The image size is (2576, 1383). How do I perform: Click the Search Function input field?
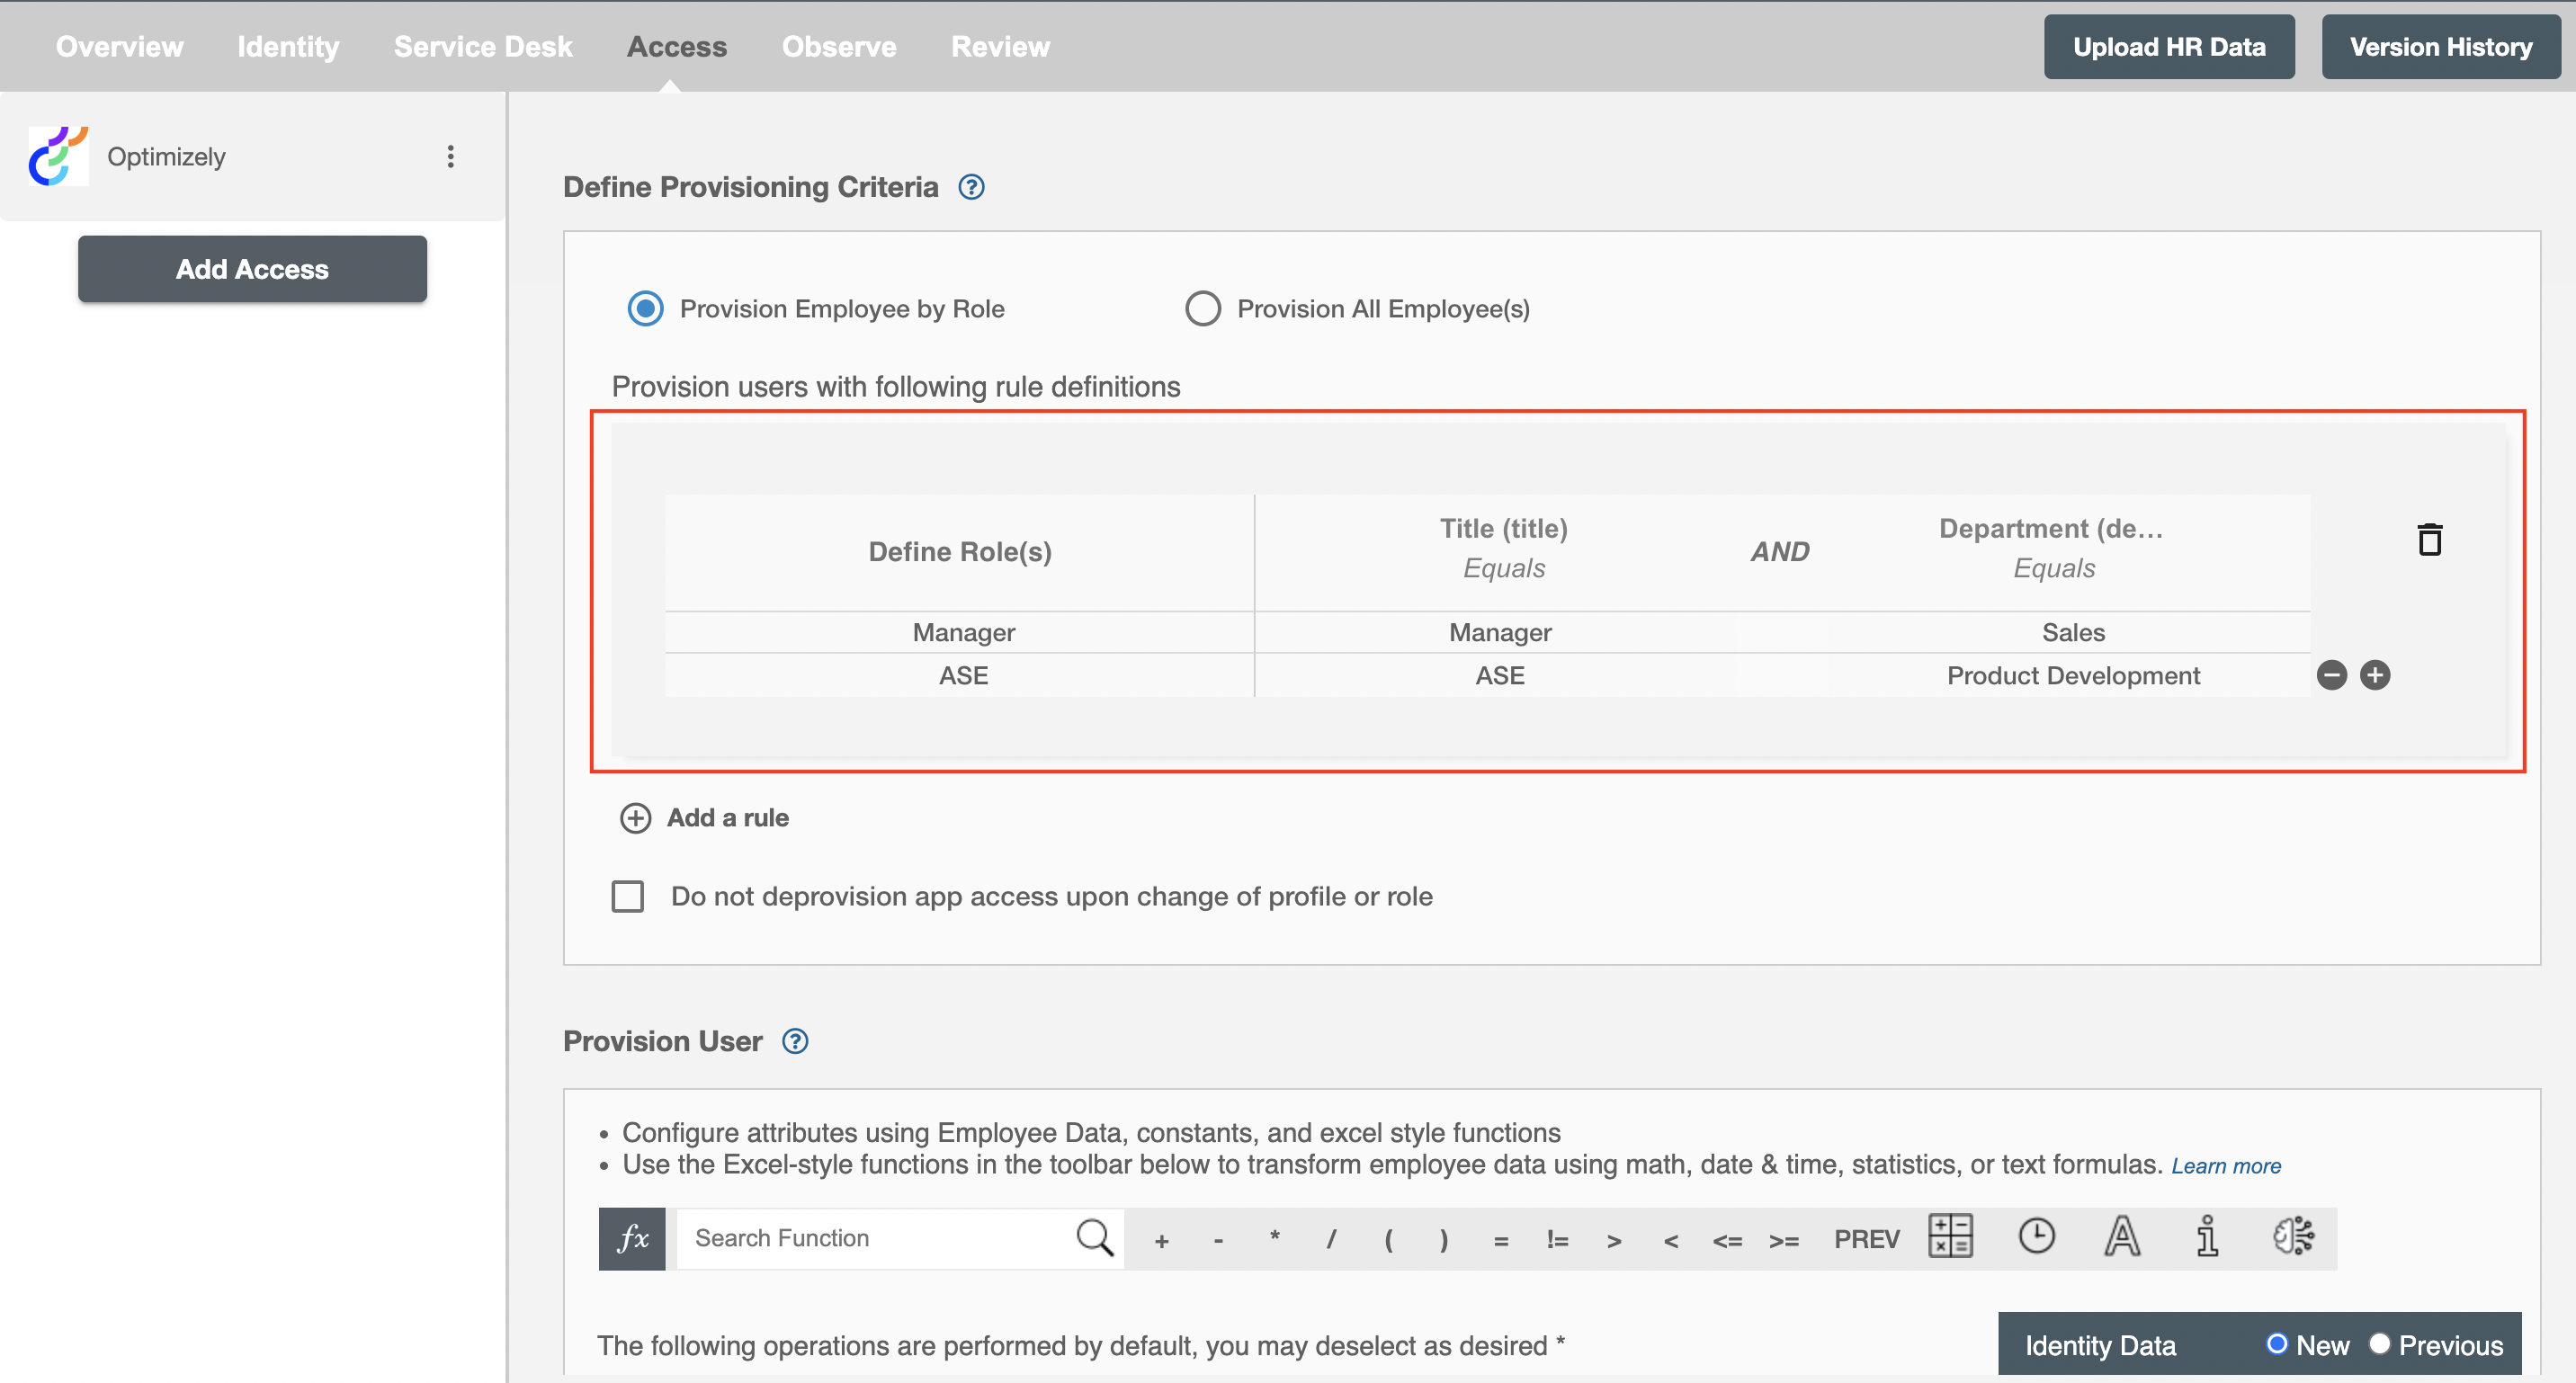869,1238
